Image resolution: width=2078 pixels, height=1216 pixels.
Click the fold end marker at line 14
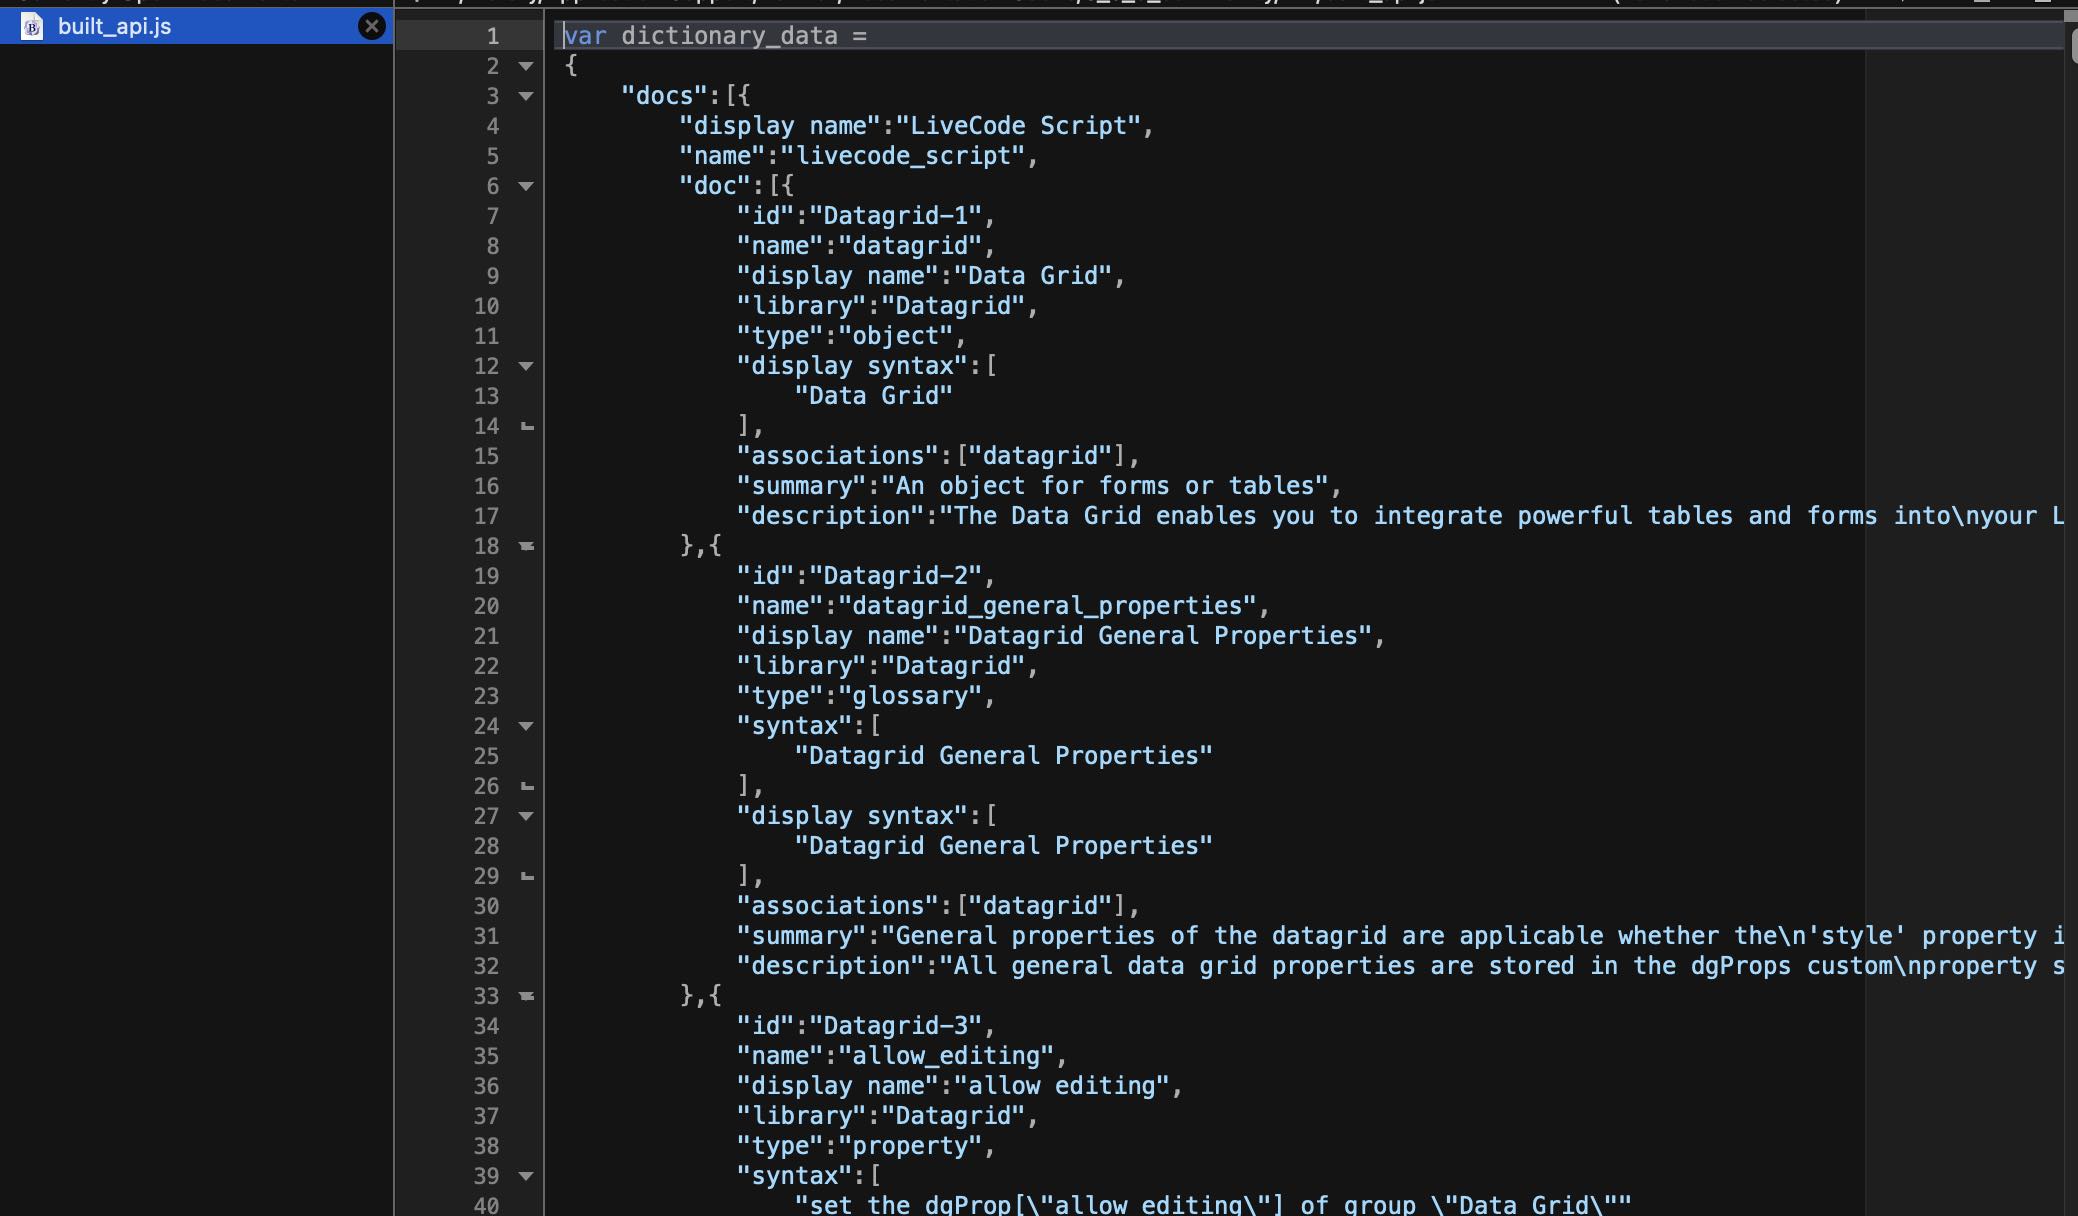527,427
